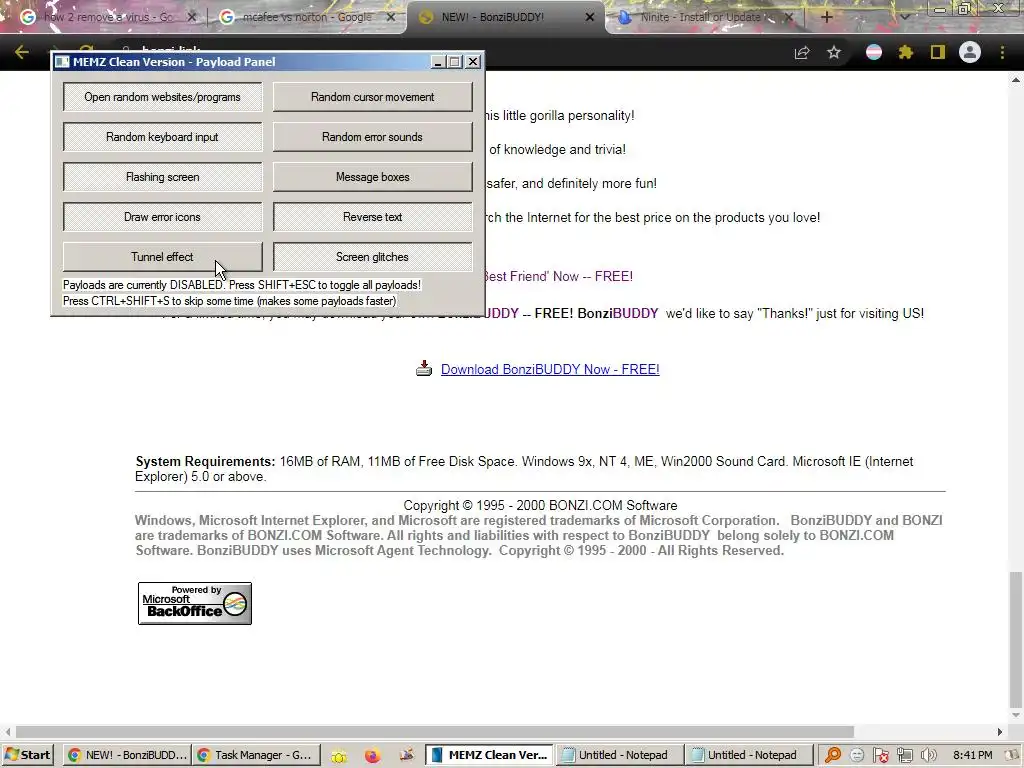Click the download icon beside the BonziBUDDY link
The height and width of the screenshot is (768, 1024).
[424, 368]
